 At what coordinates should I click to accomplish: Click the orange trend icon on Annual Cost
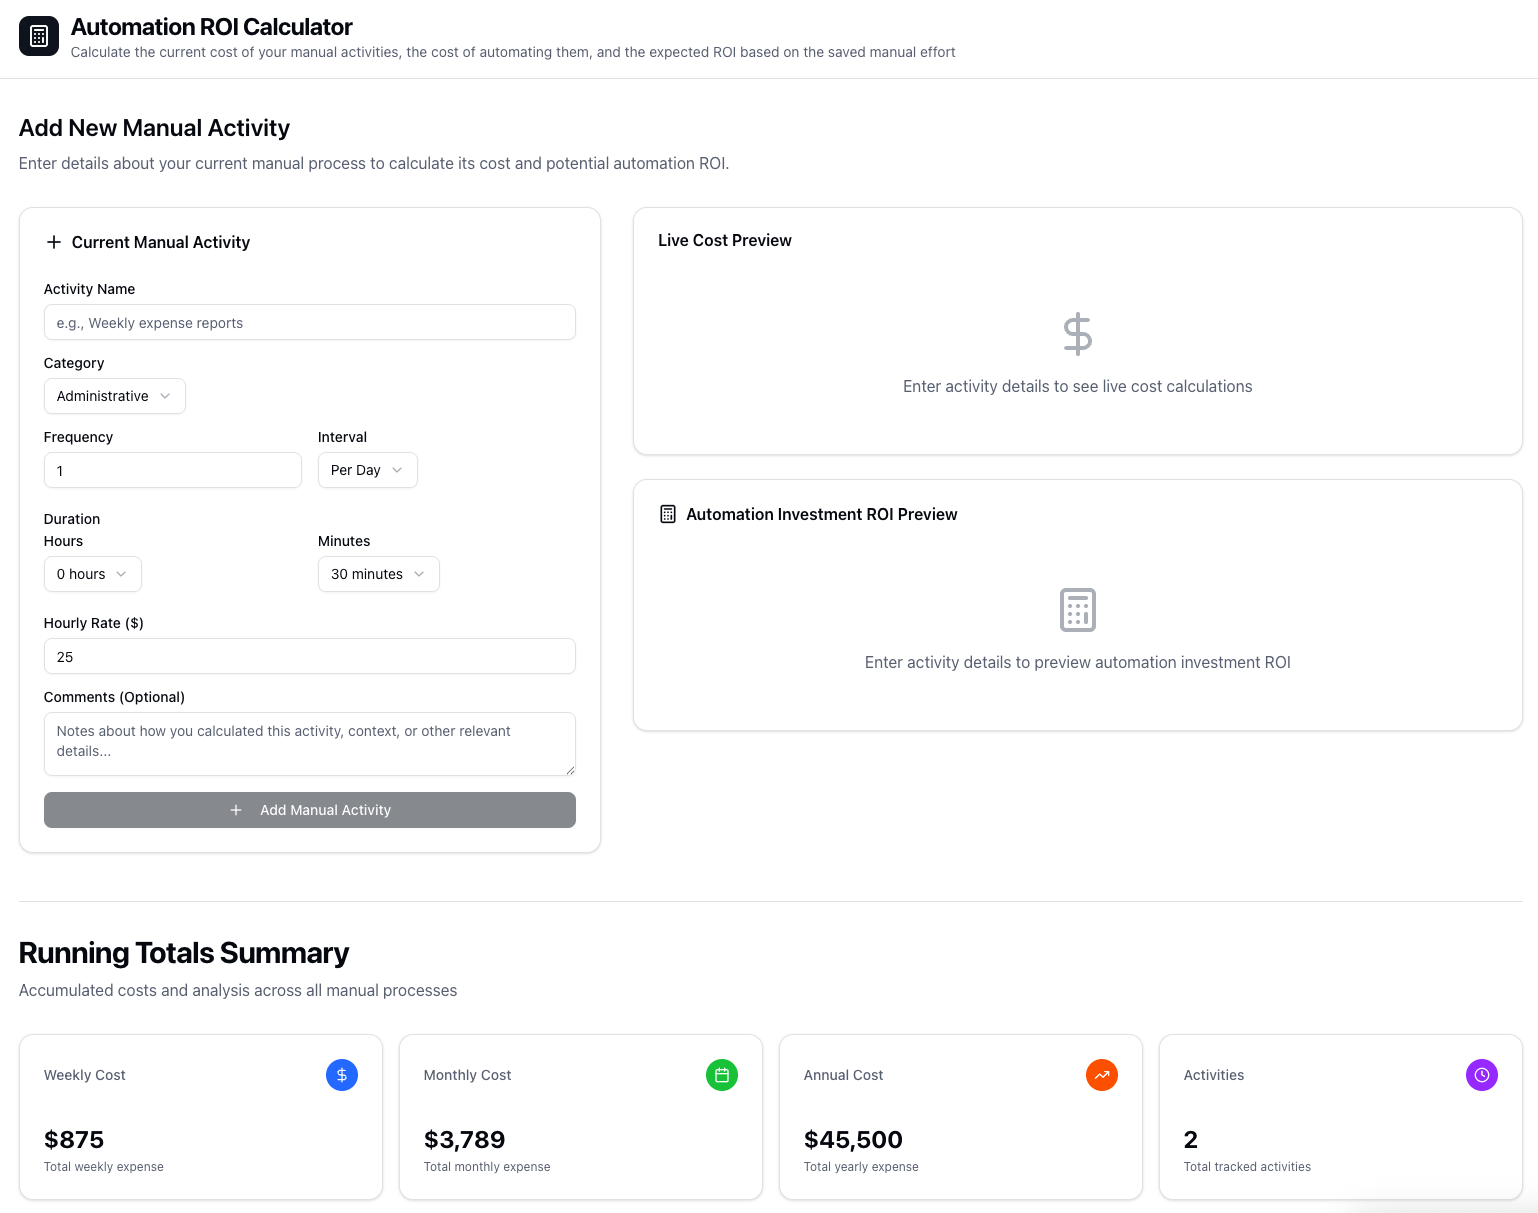click(x=1101, y=1075)
